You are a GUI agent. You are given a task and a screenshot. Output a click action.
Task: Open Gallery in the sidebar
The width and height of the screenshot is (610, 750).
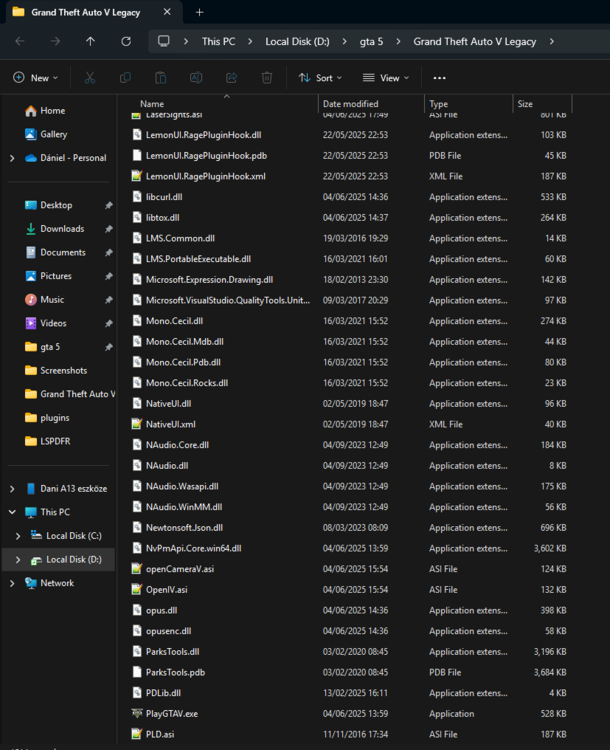(x=46, y=134)
